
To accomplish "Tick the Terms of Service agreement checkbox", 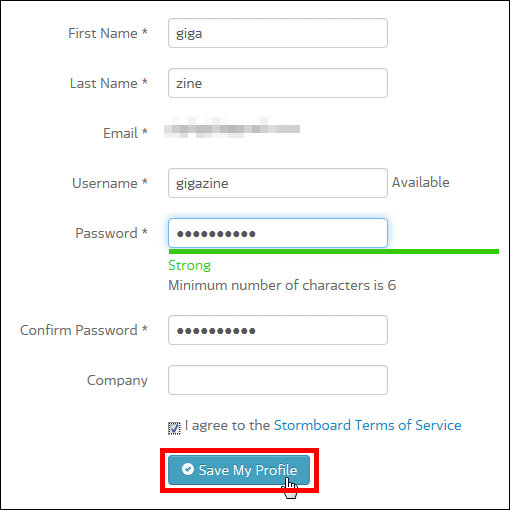I will (x=174, y=428).
